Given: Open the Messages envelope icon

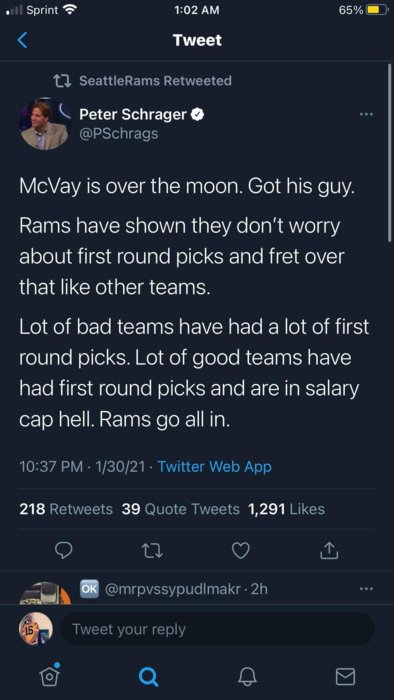Looking at the screenshot, I should [x=345, y=677].
